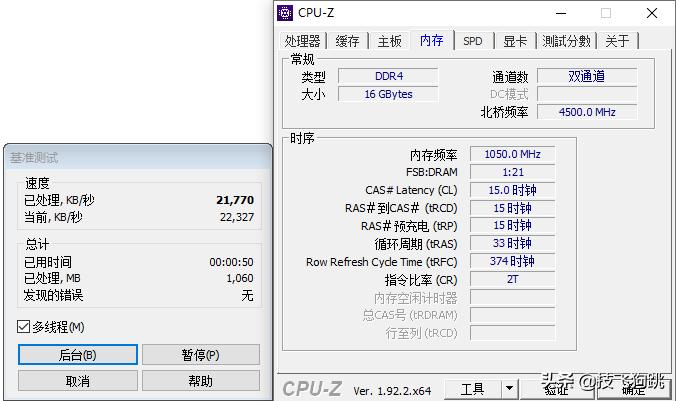Click the 22,327 current speed value
Viewport: 676px width, 401px height.
click(x=237, y=217)
